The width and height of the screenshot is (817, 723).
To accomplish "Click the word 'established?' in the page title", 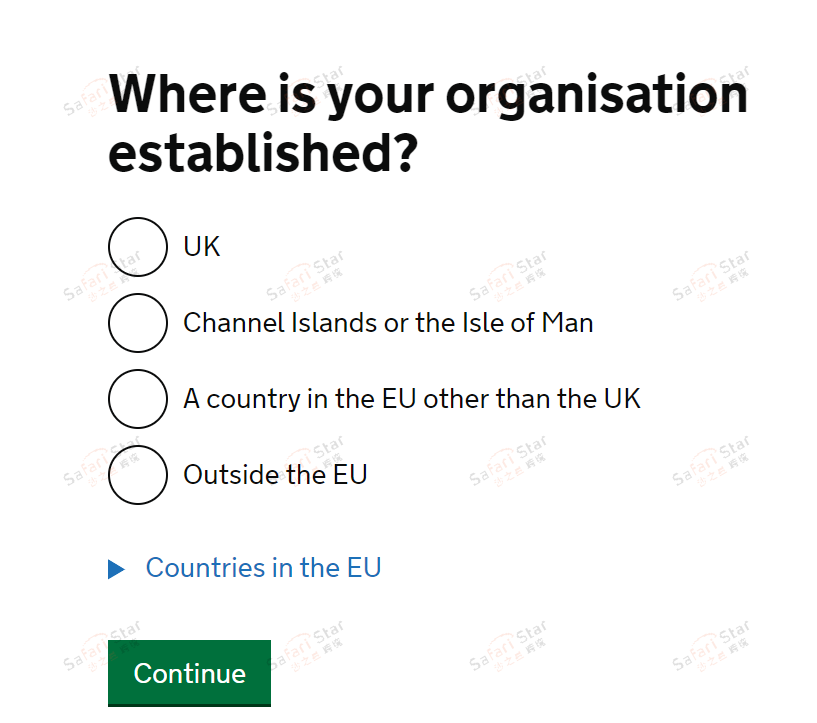I will pyautogui.click(x=261, y=156).
